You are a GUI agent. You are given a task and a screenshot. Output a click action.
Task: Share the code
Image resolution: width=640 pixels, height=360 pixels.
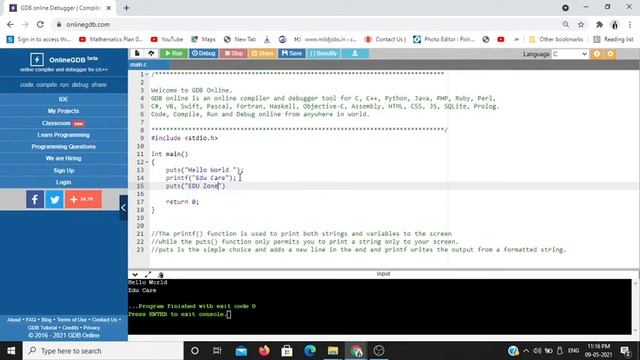tap(262, 53)
